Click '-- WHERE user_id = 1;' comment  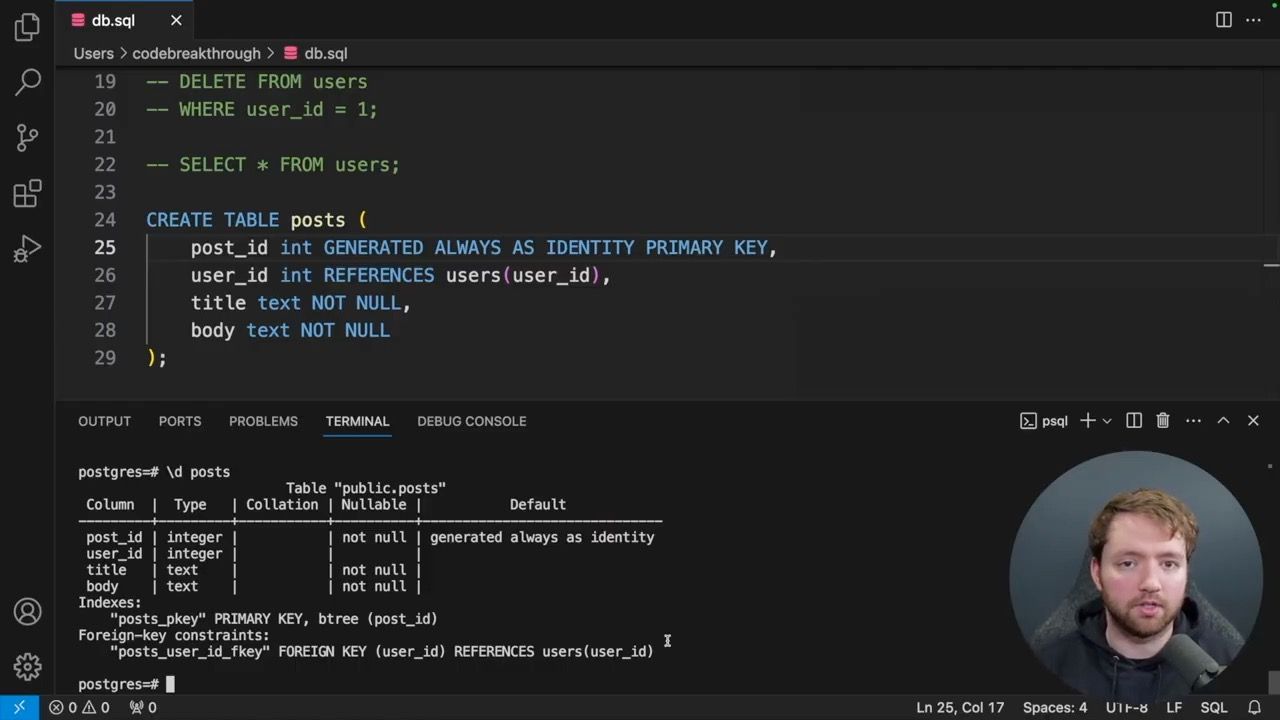click(x=262, y=109)
